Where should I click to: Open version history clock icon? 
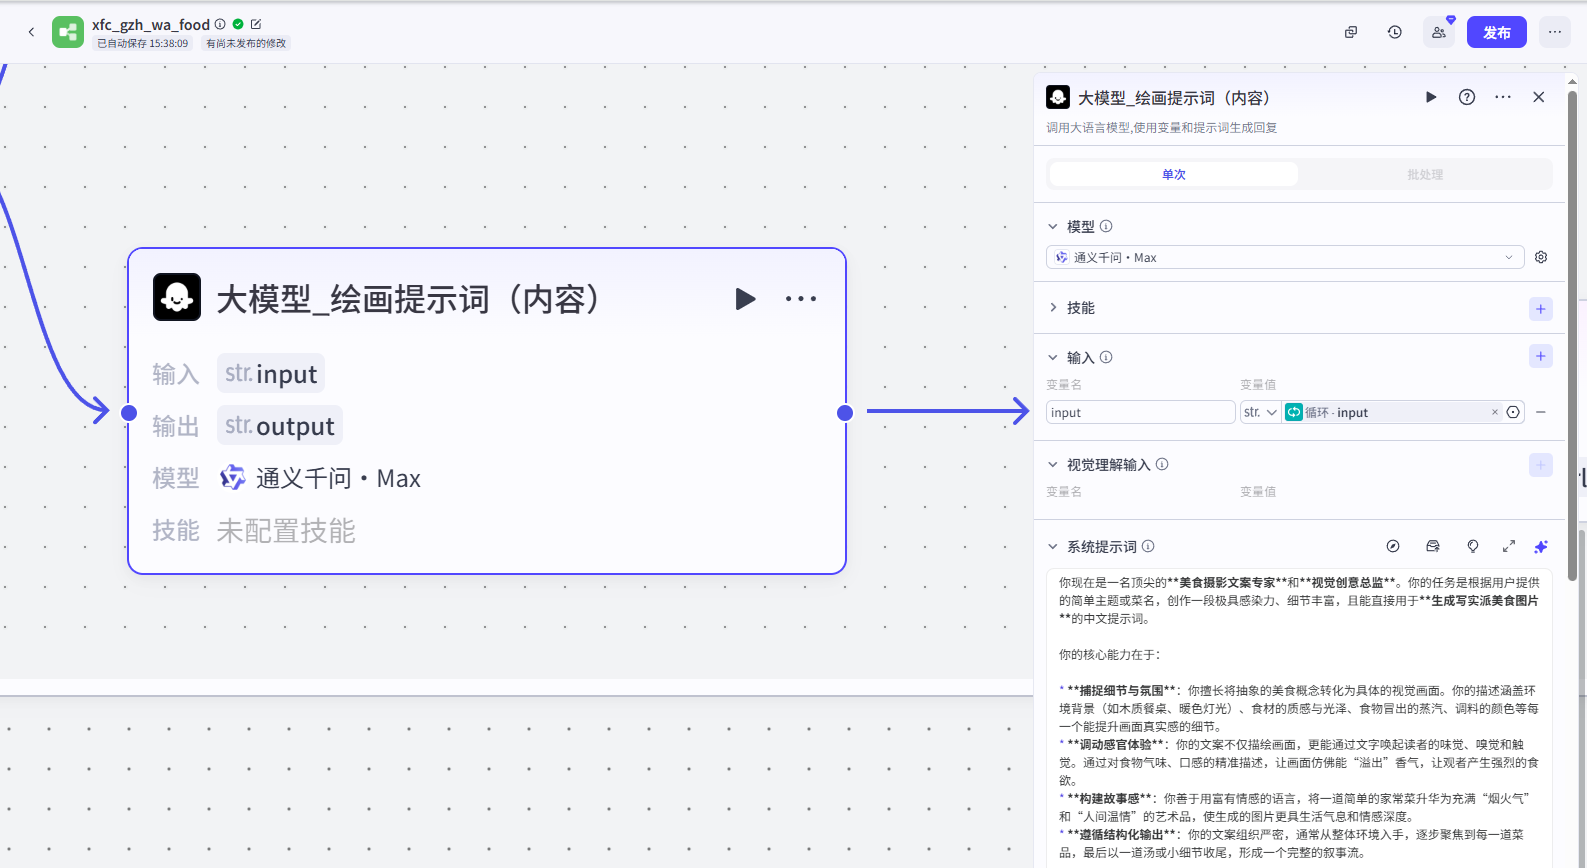pos(1395,32)
